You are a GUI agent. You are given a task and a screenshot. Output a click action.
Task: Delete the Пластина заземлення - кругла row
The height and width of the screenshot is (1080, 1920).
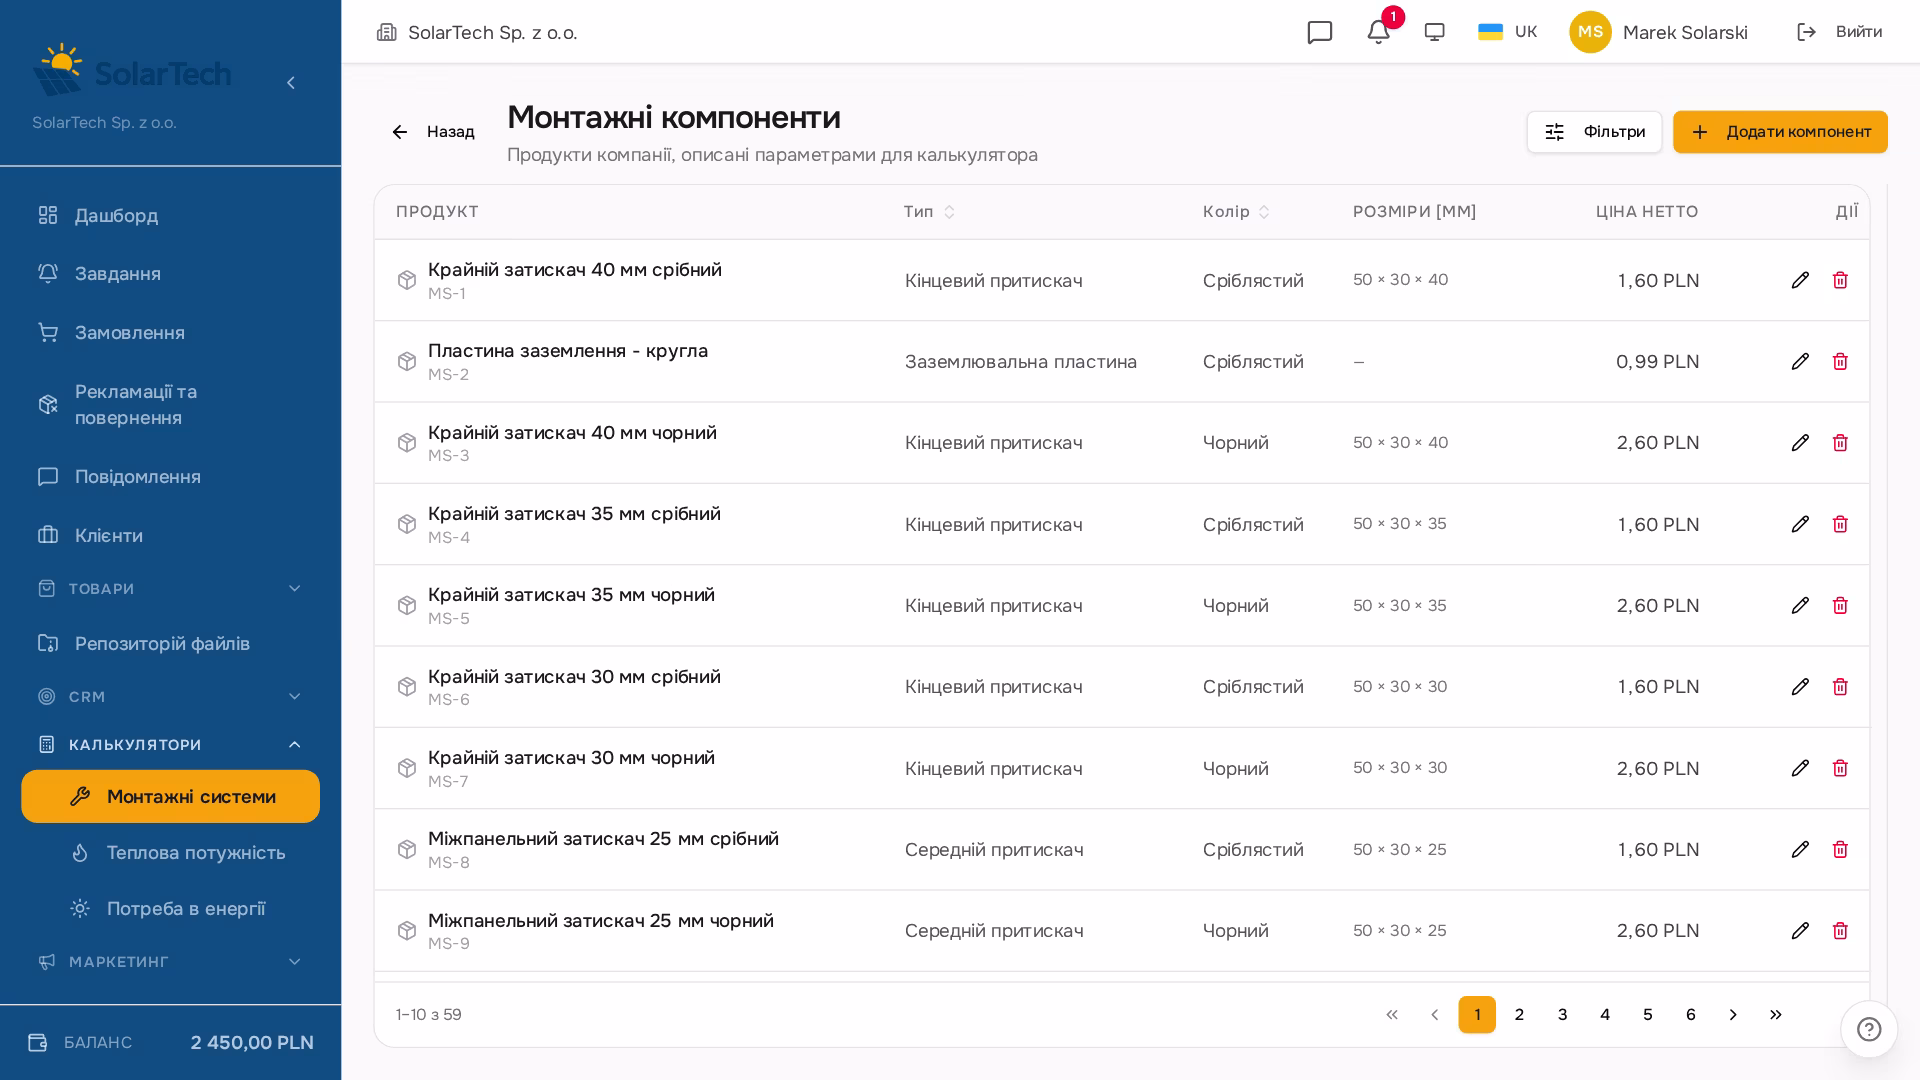coord(1840,361)
